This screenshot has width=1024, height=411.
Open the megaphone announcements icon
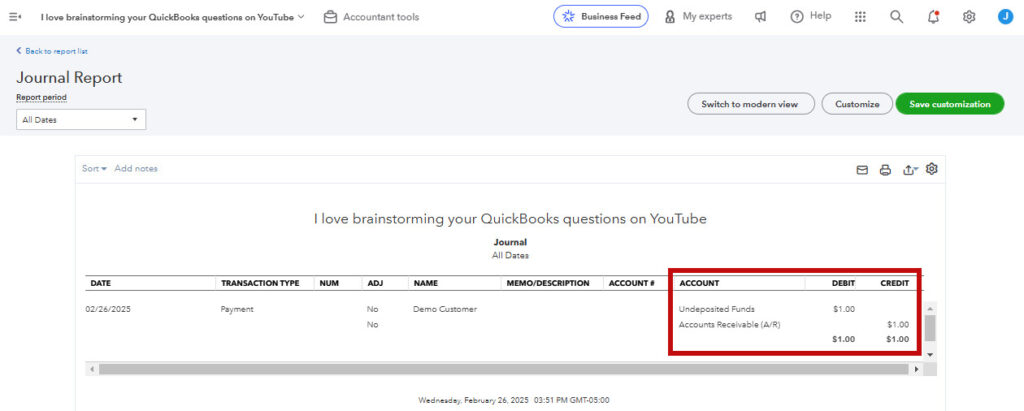761,17
